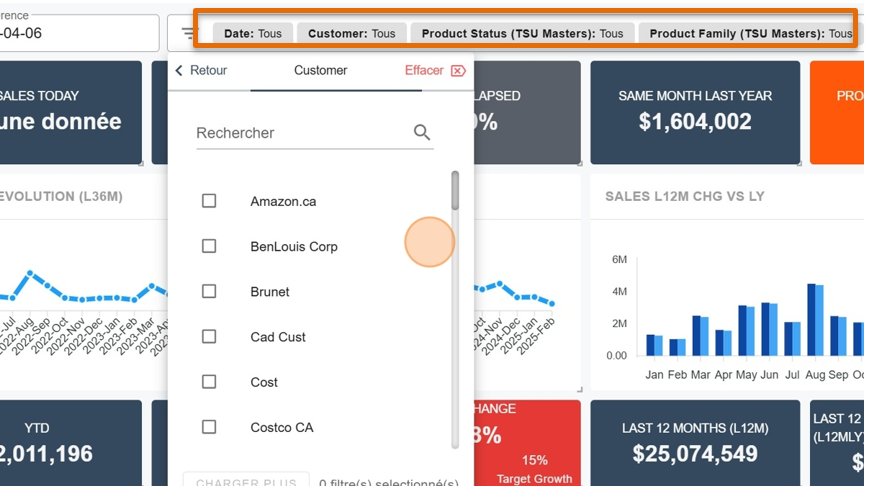Screen dimensions: 877x487
Task: Check the Cost customer checkbox
Action: [209, 382]
